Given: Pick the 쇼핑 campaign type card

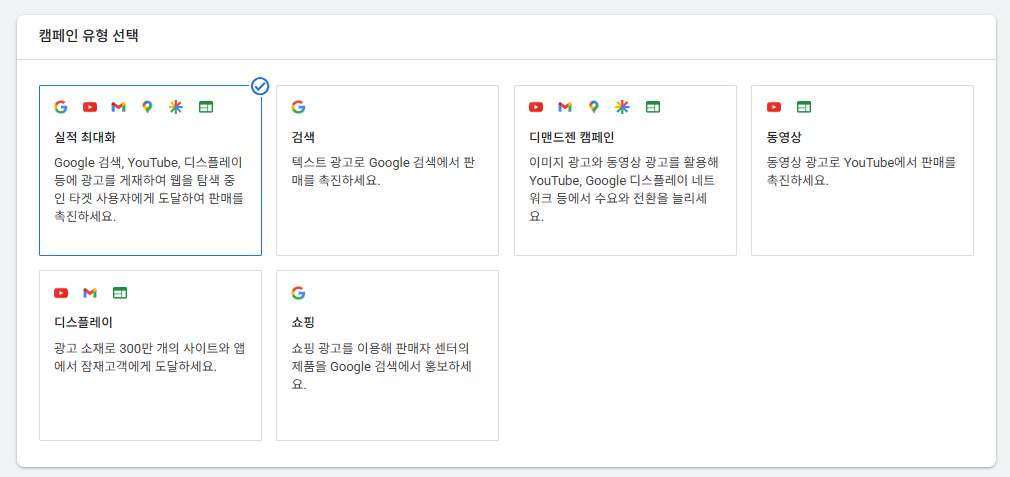Looking at the screenshot, I should 387,355.
